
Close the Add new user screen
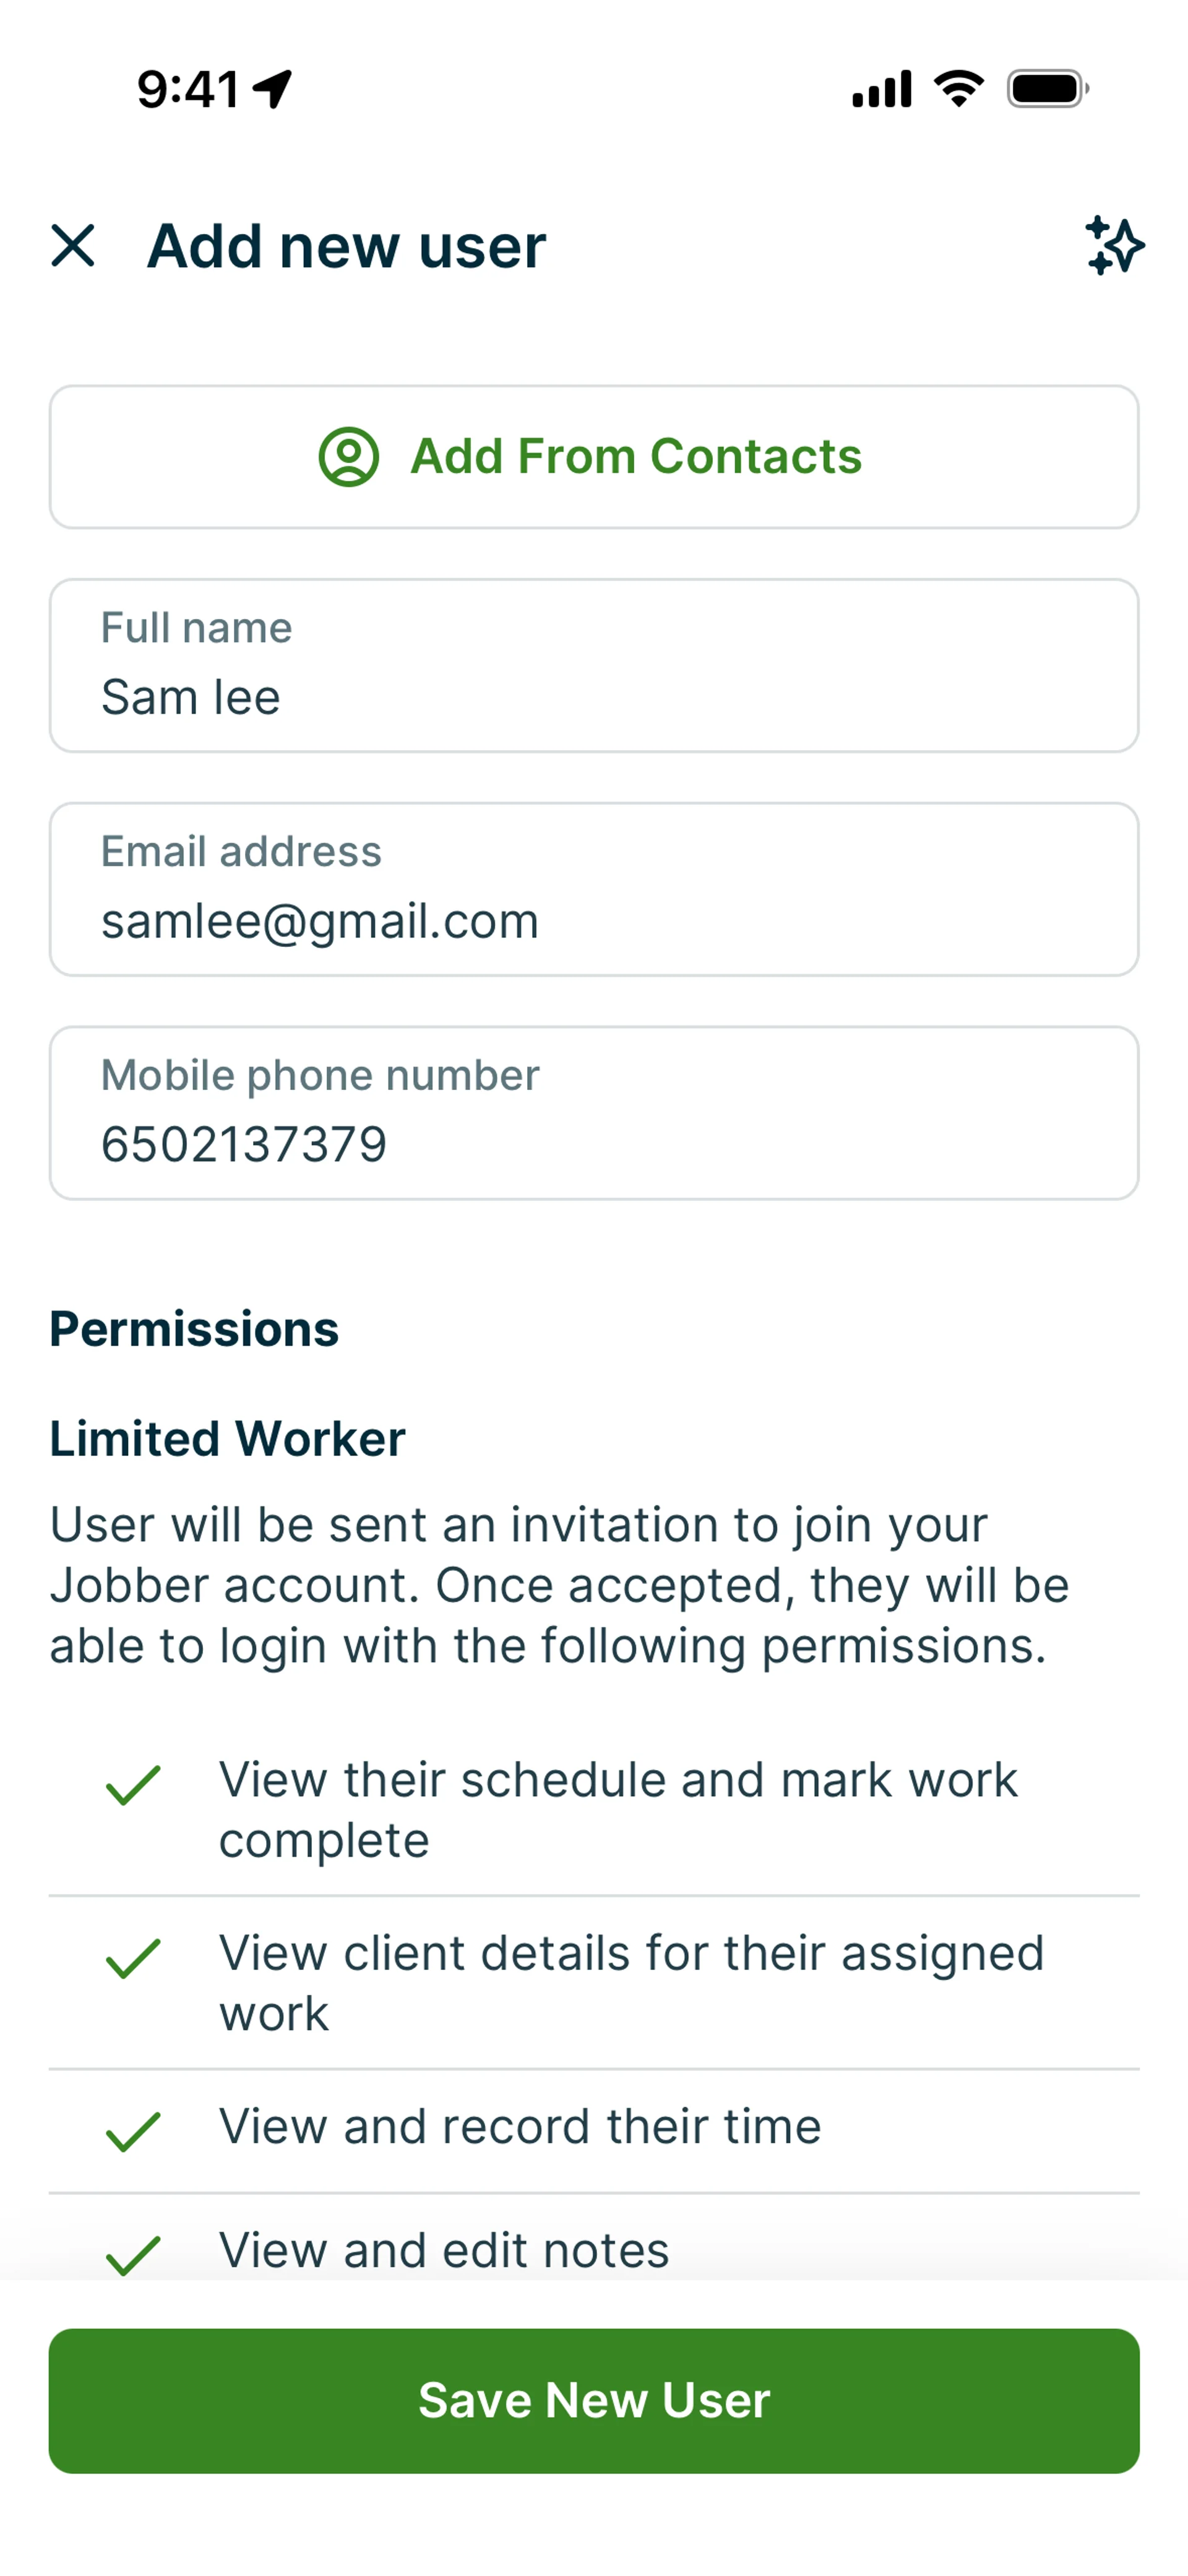coord(73,246)
